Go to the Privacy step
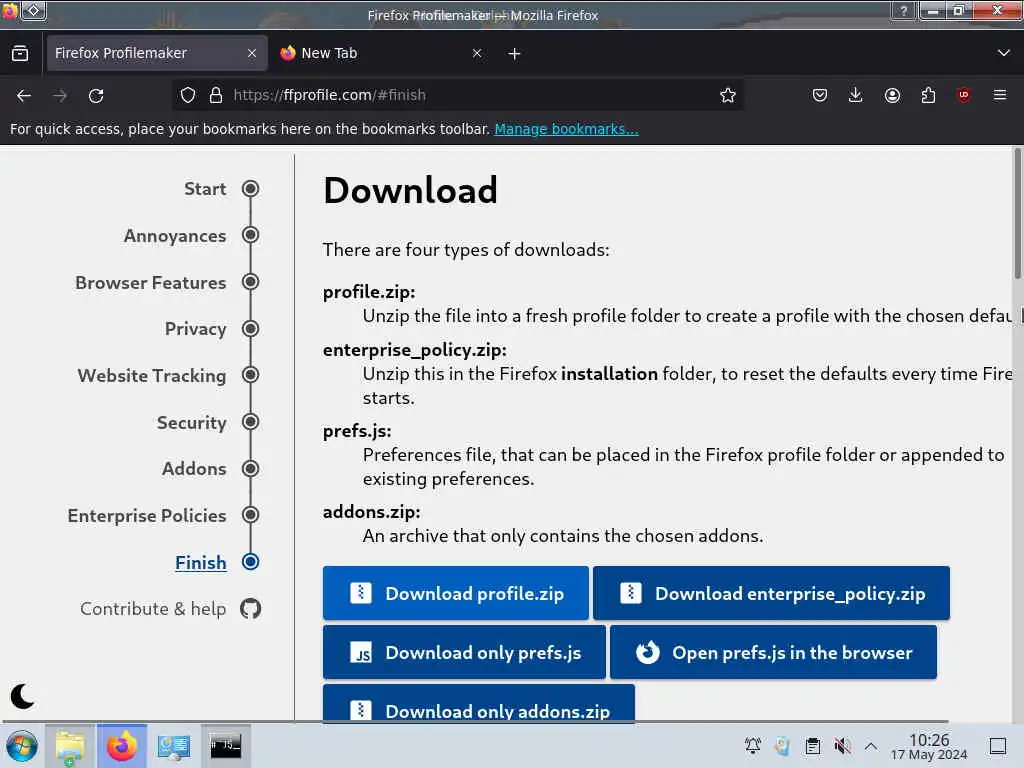This screenshot has width=1024, height=768. click(x=196, y=329)
